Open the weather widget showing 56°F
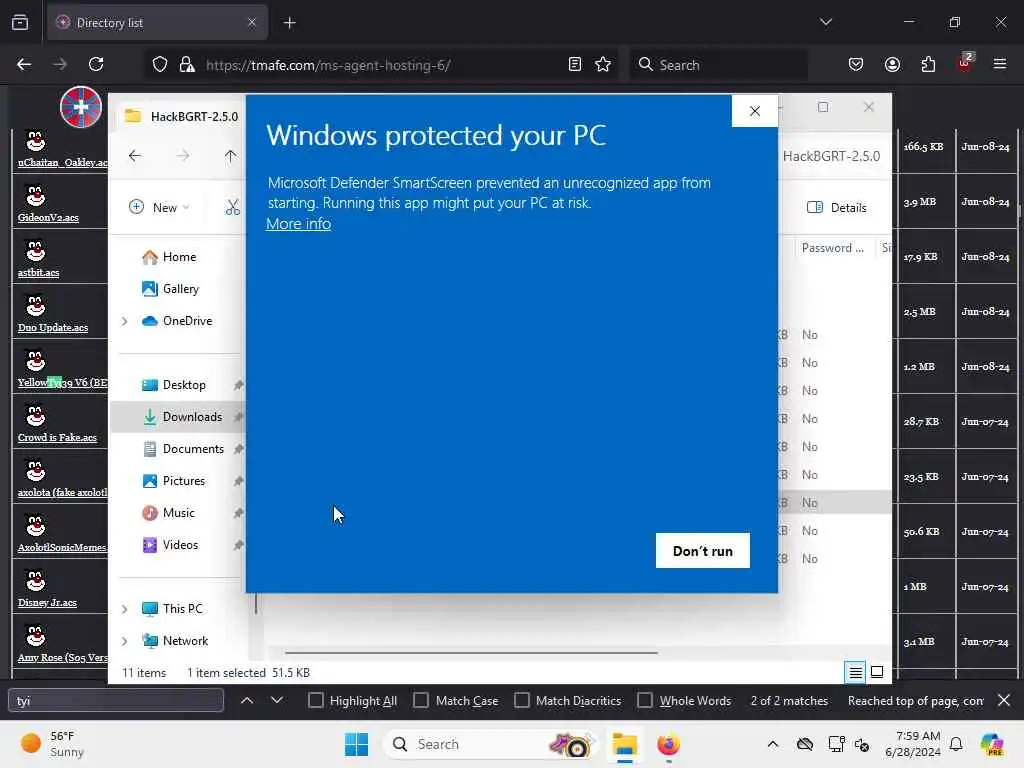Image resolution: width=1024 pixels, height=768 pixels. [54, 744]
